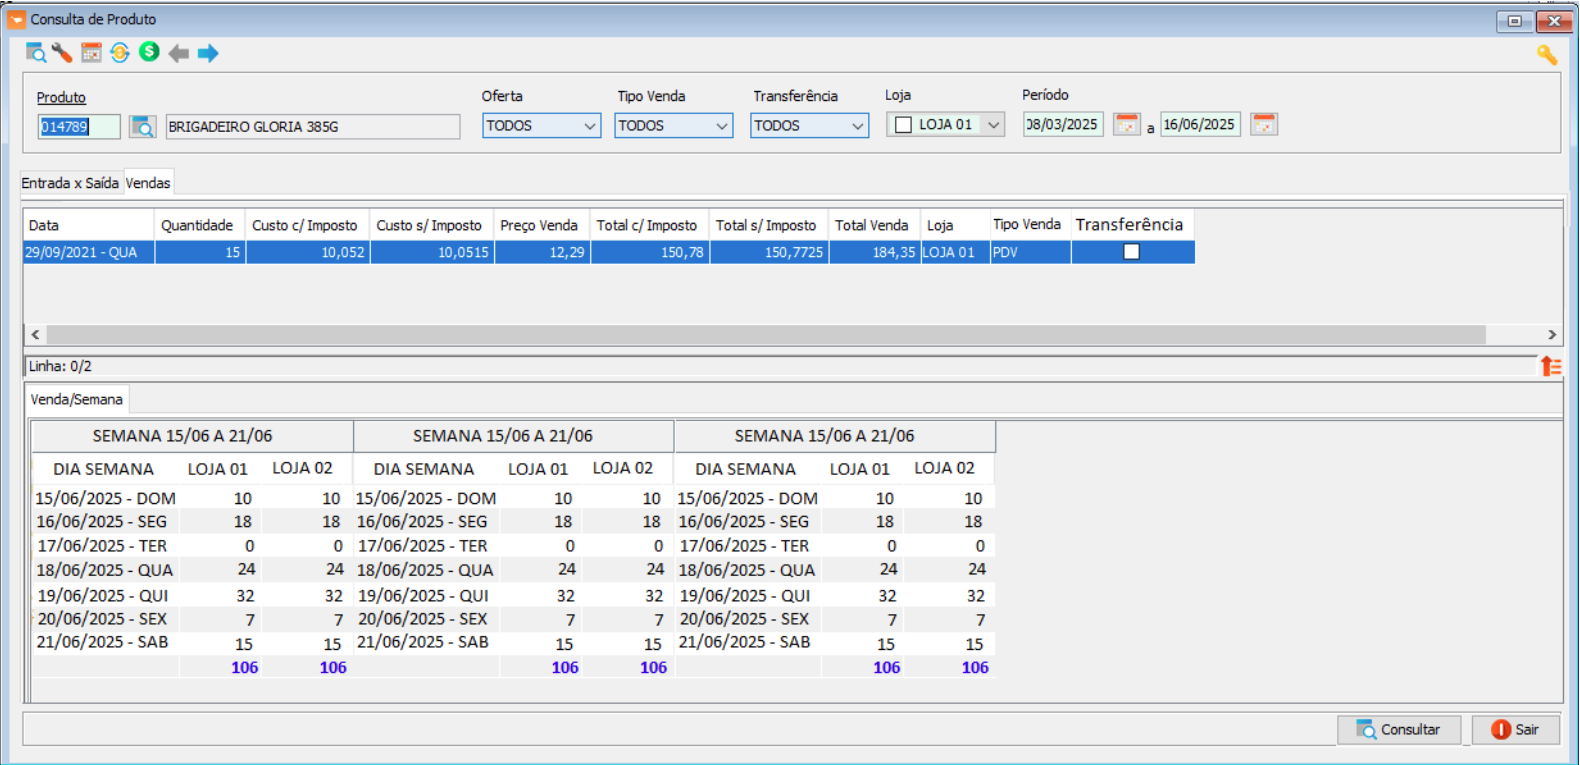Viewport: 1580px width, 765px height.
Task: Open calendar picker for period start date
Action: click(x=1127, y=125)
